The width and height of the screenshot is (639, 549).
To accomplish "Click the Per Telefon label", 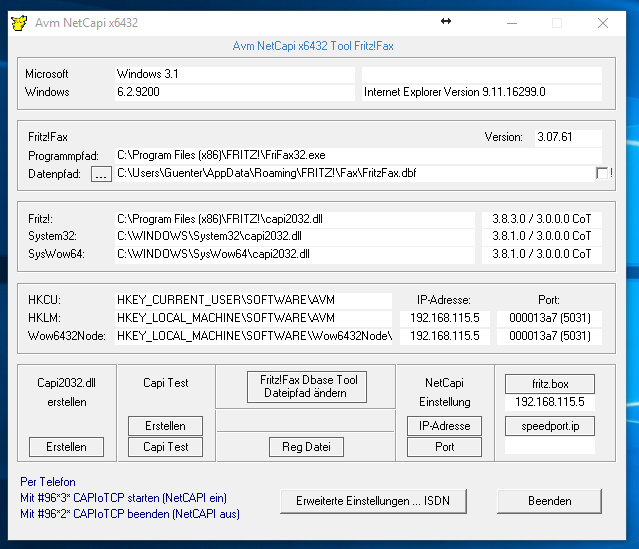I will (x=48, y=482).
